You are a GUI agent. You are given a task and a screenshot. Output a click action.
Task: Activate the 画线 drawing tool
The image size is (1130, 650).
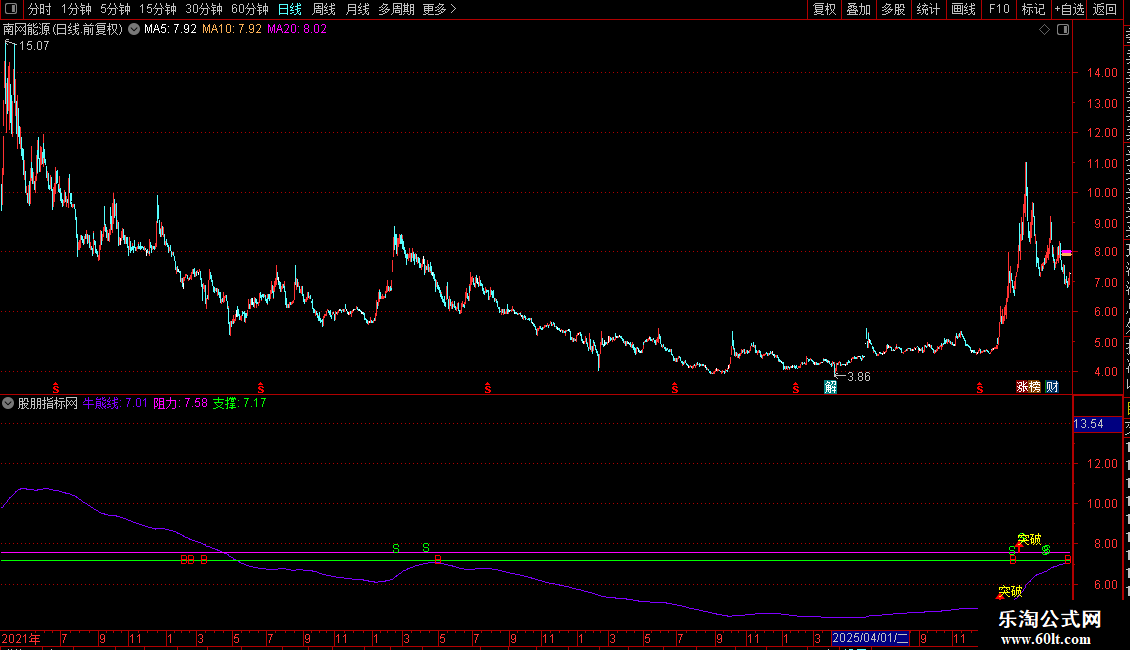click(963, 9)
